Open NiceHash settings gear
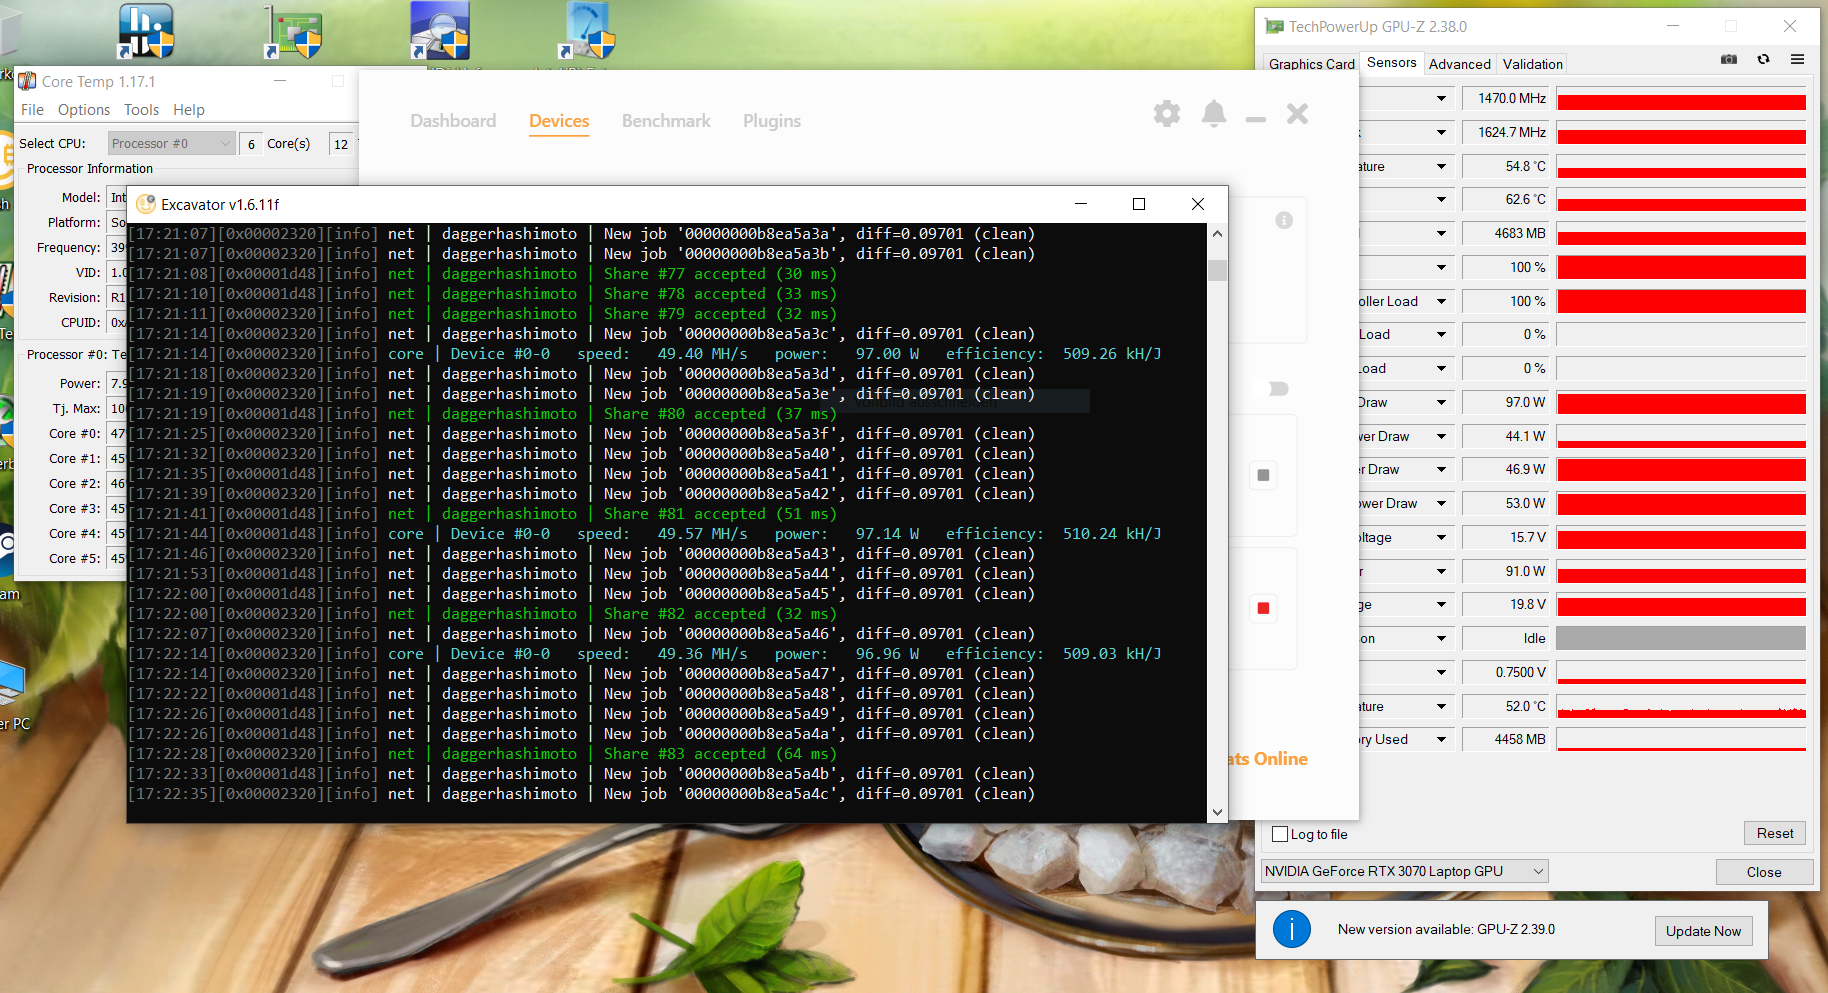Viewport: 1828px width, 993px height. tap(1167, 113)
